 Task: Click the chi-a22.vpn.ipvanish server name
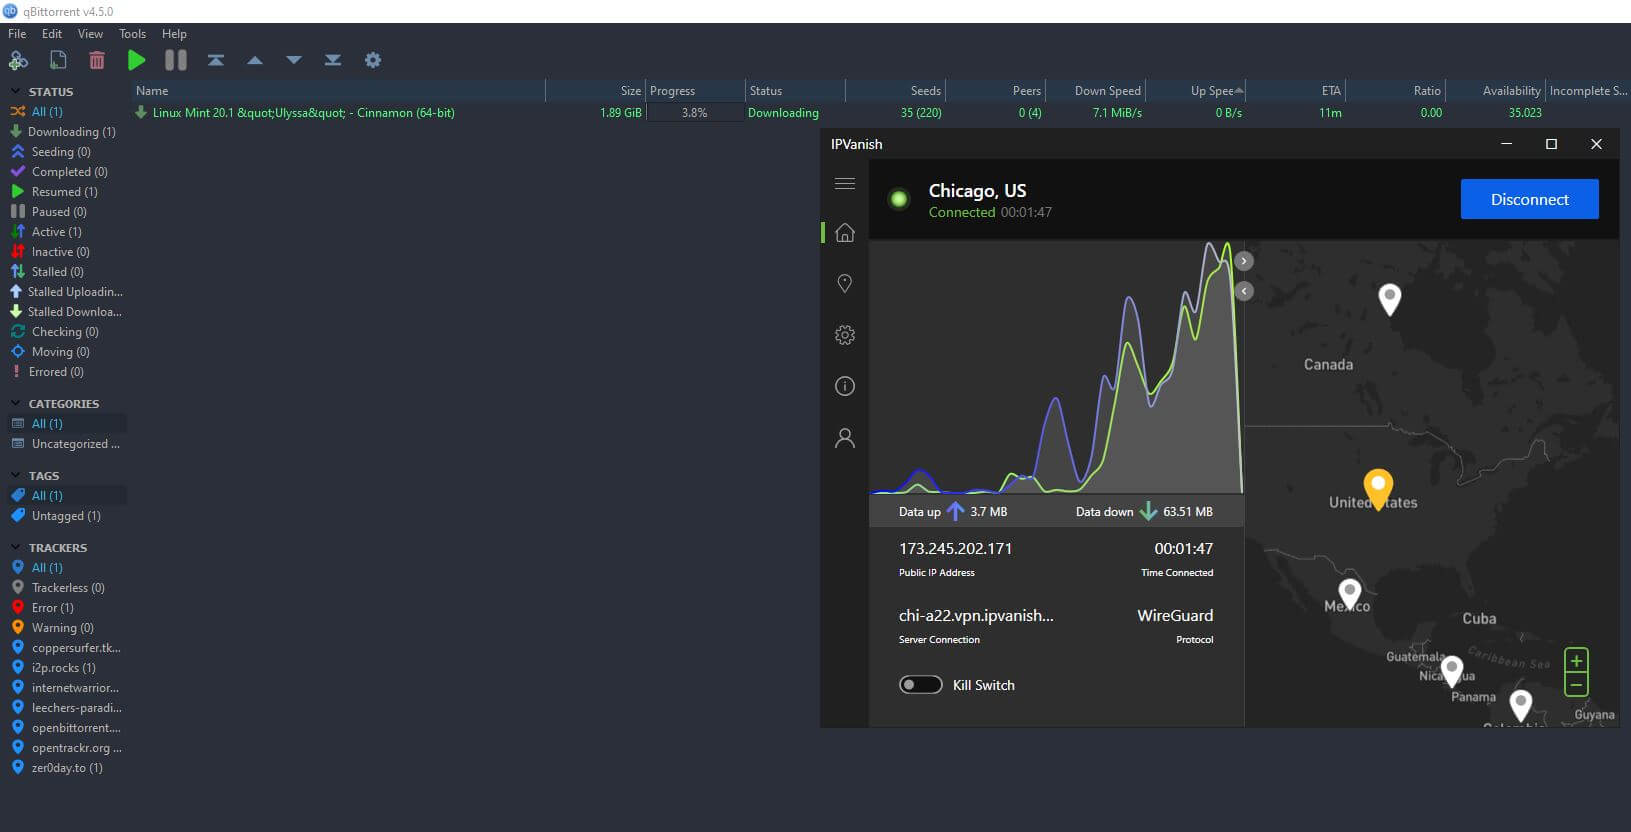976,616
